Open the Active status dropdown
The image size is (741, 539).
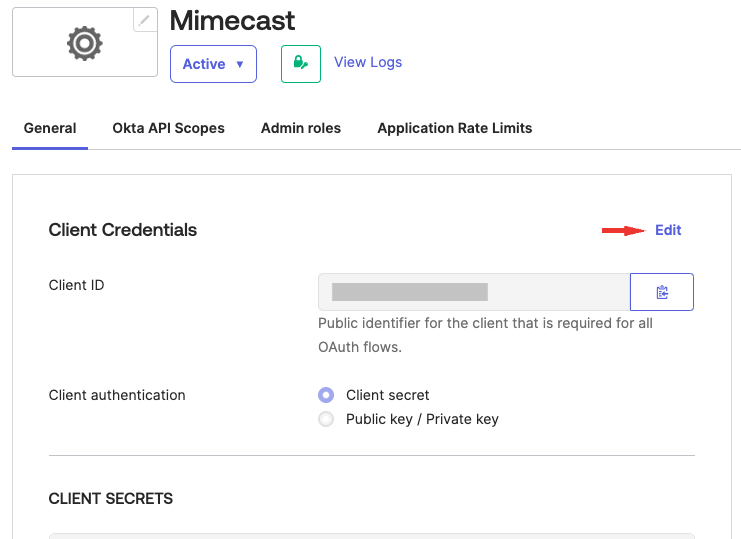point(213,64)
